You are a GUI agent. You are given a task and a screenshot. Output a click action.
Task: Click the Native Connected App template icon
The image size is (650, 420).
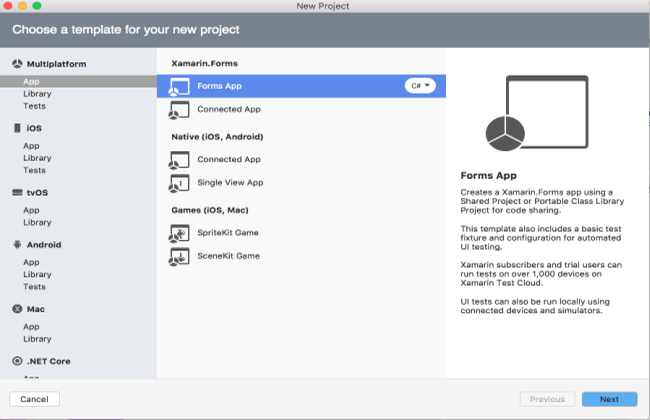(x=179, y=160)
